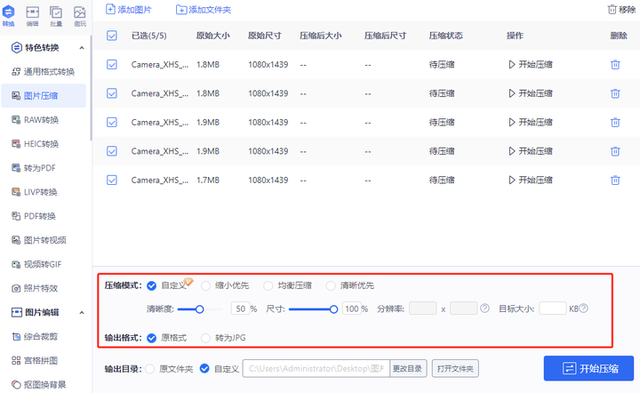
Task: Uncheck the fourth row 1.9MB file
Action: coord(112,151)
